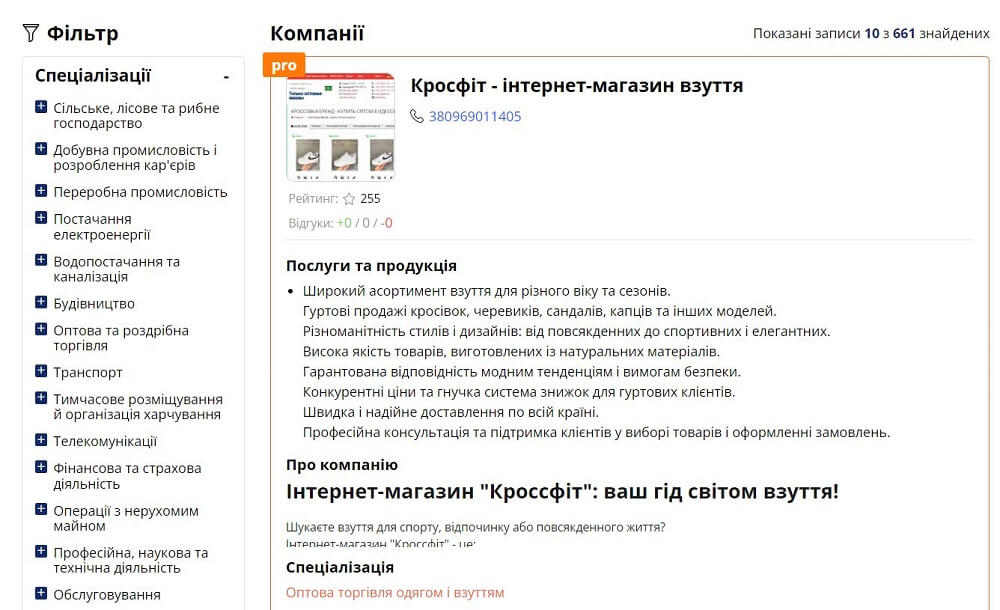1000x610 pixels.
Task: Expand Добувна промисловість plus icon
Action: coord(41,149)
